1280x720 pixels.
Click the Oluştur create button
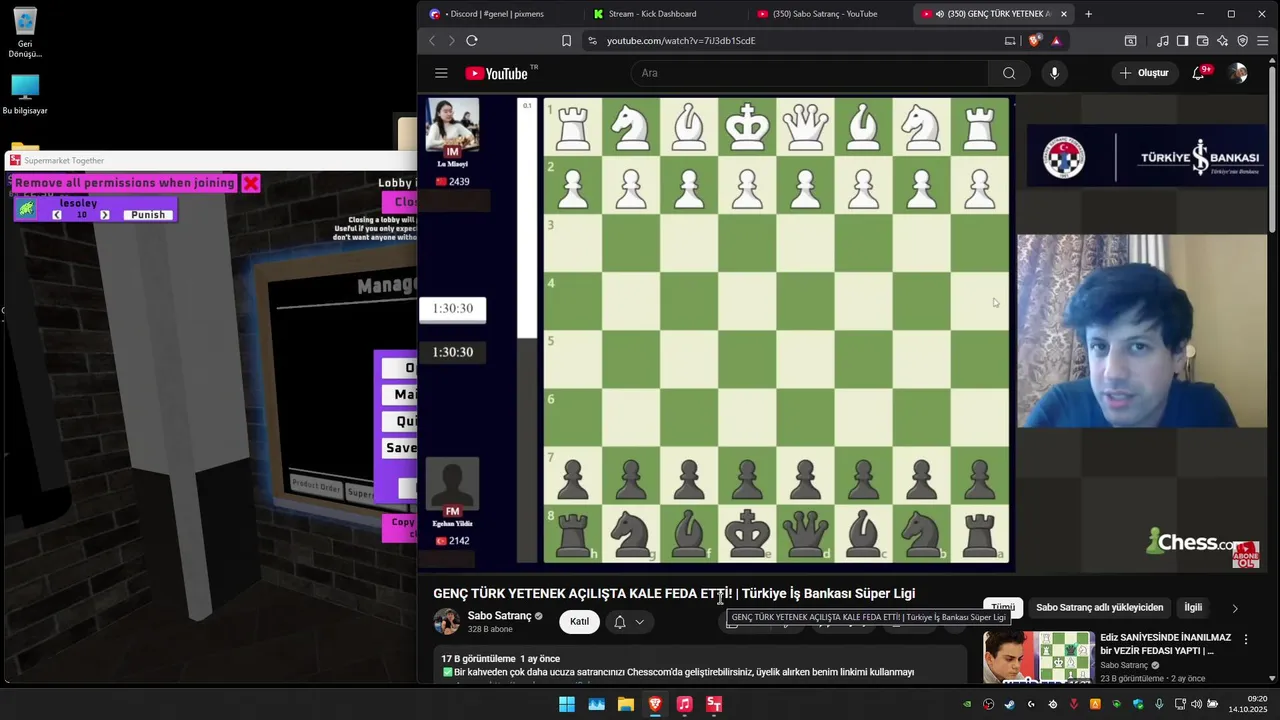pos(1143,73)
